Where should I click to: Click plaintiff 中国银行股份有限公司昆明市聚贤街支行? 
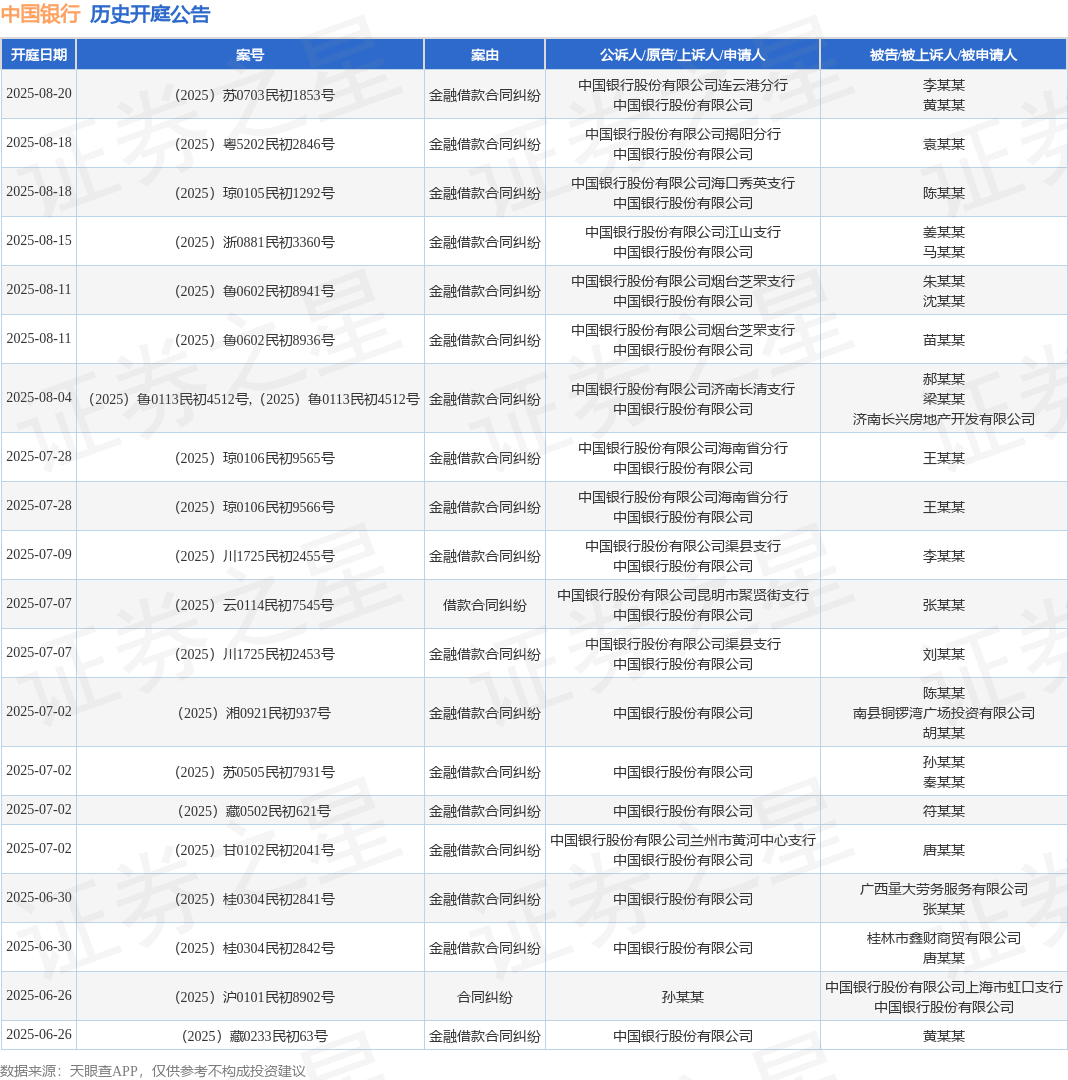point(682,594)
